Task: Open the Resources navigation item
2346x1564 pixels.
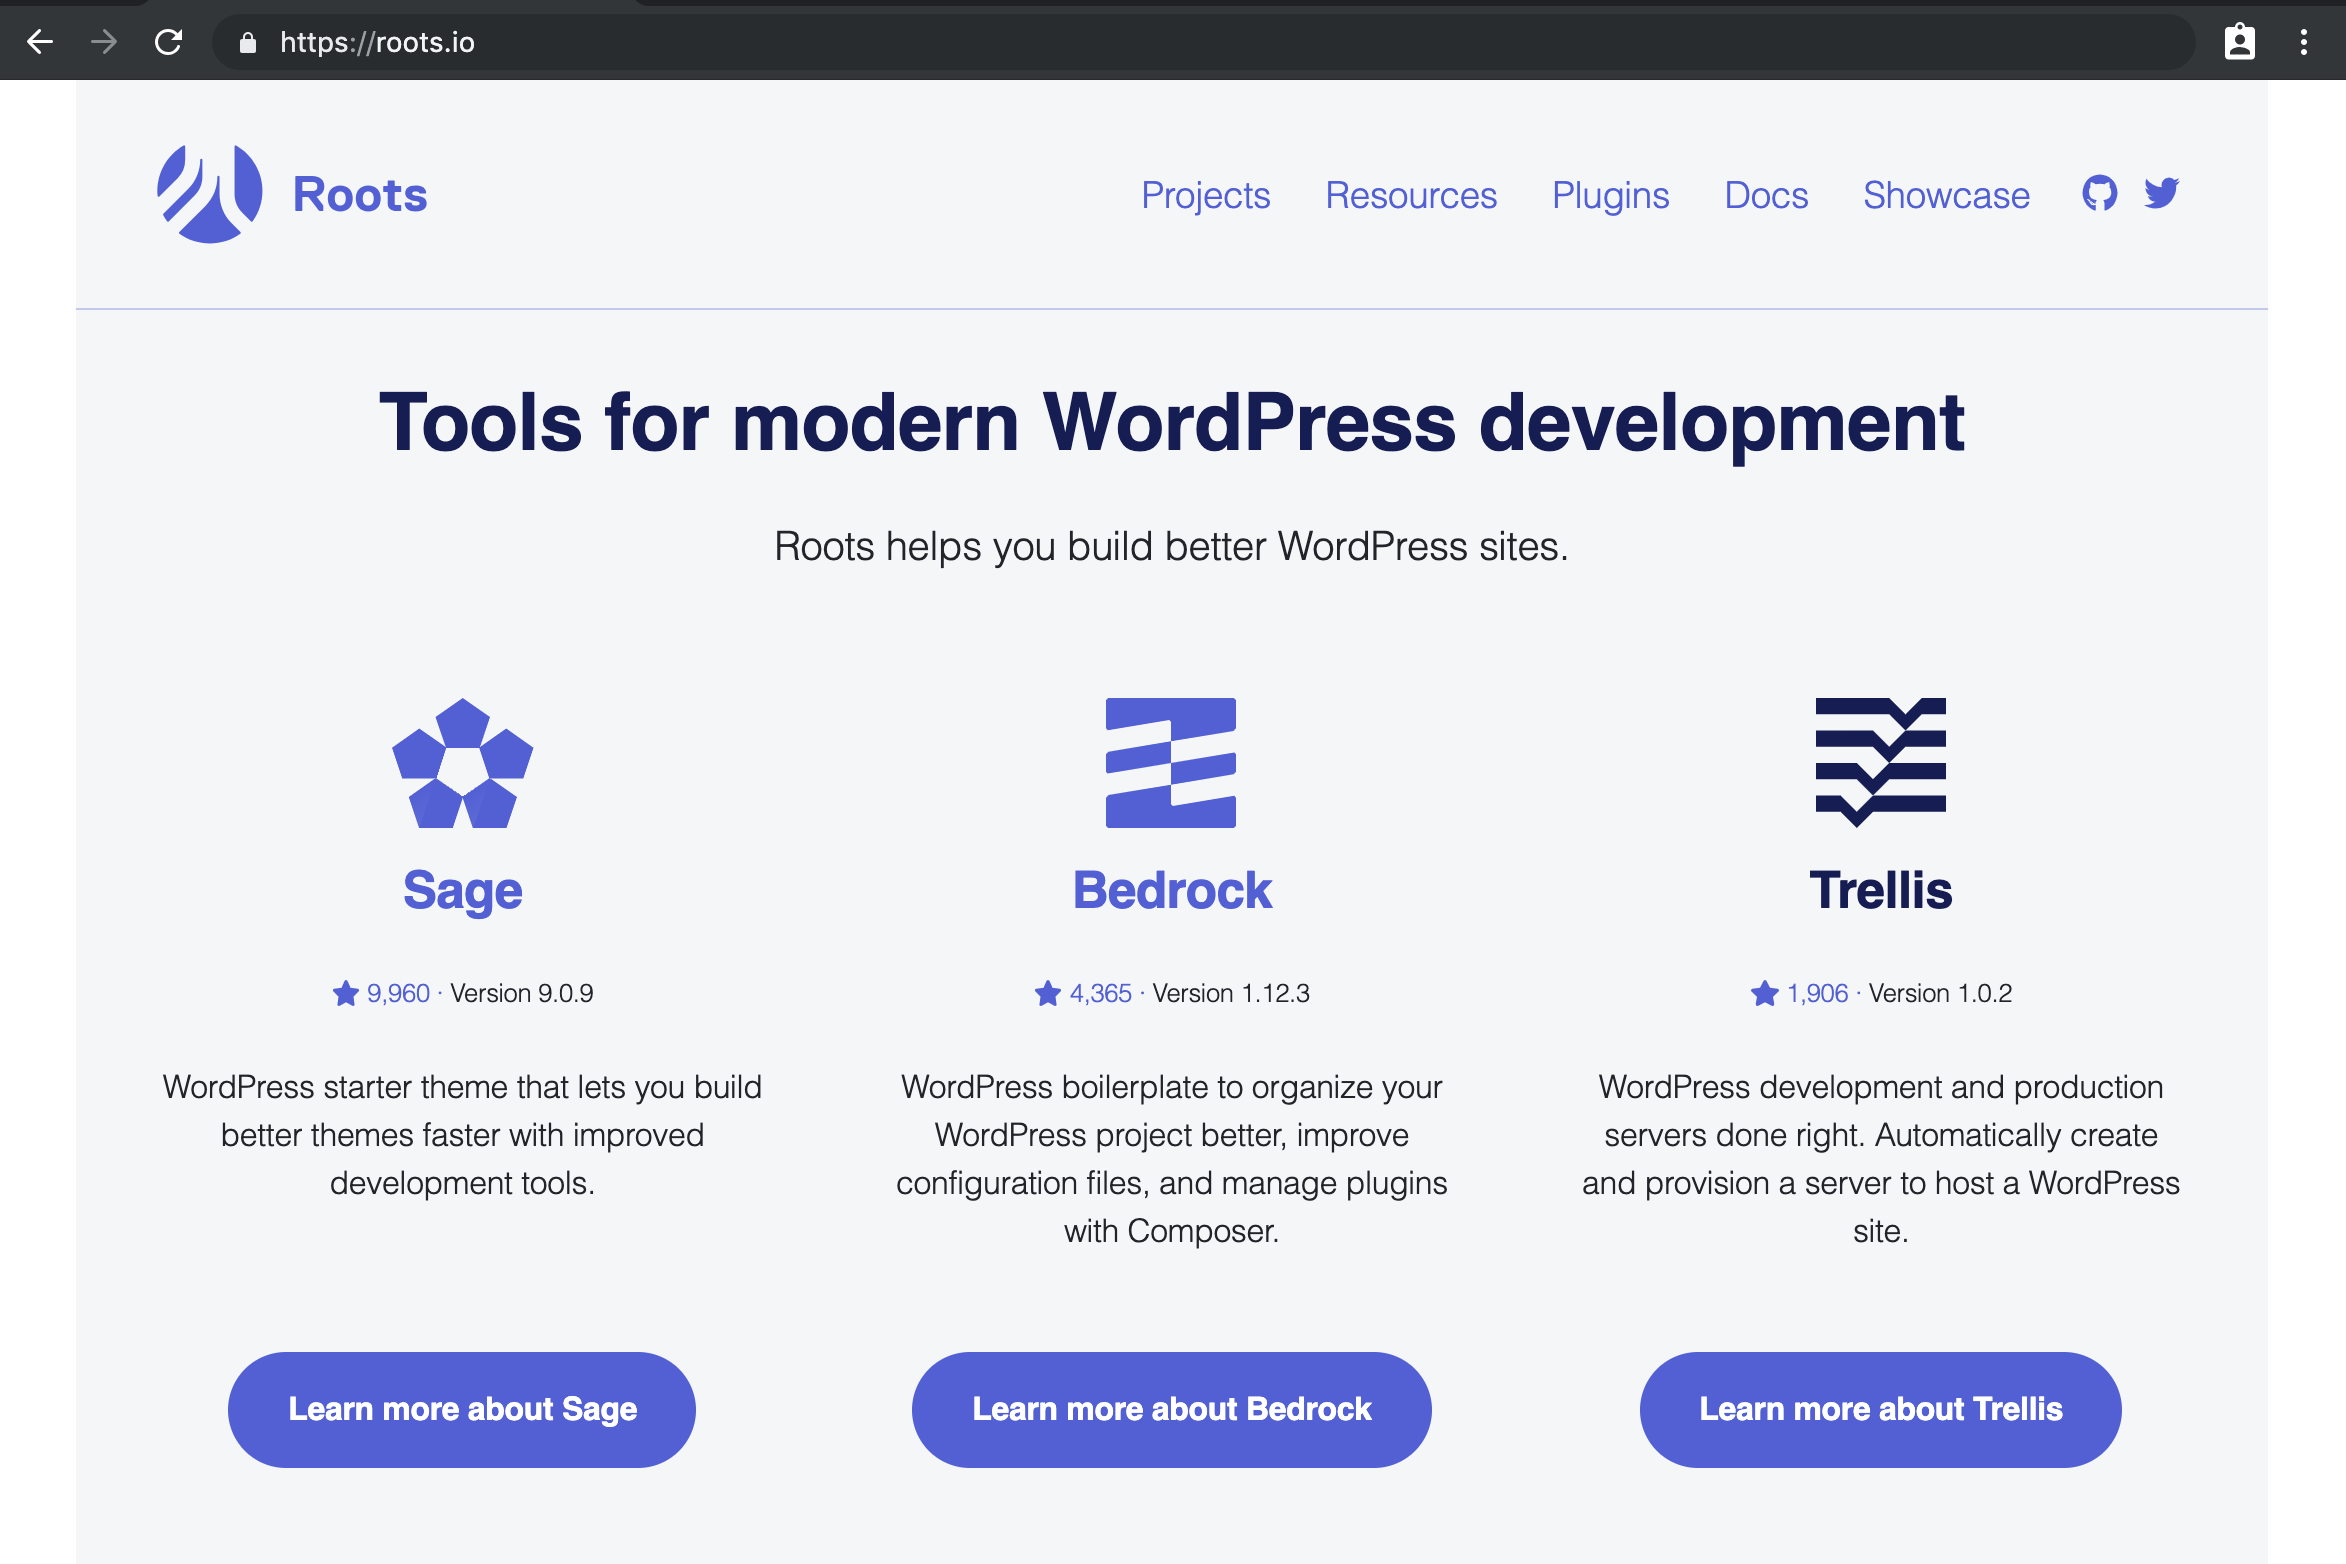Action: [x=1411, y=195]
